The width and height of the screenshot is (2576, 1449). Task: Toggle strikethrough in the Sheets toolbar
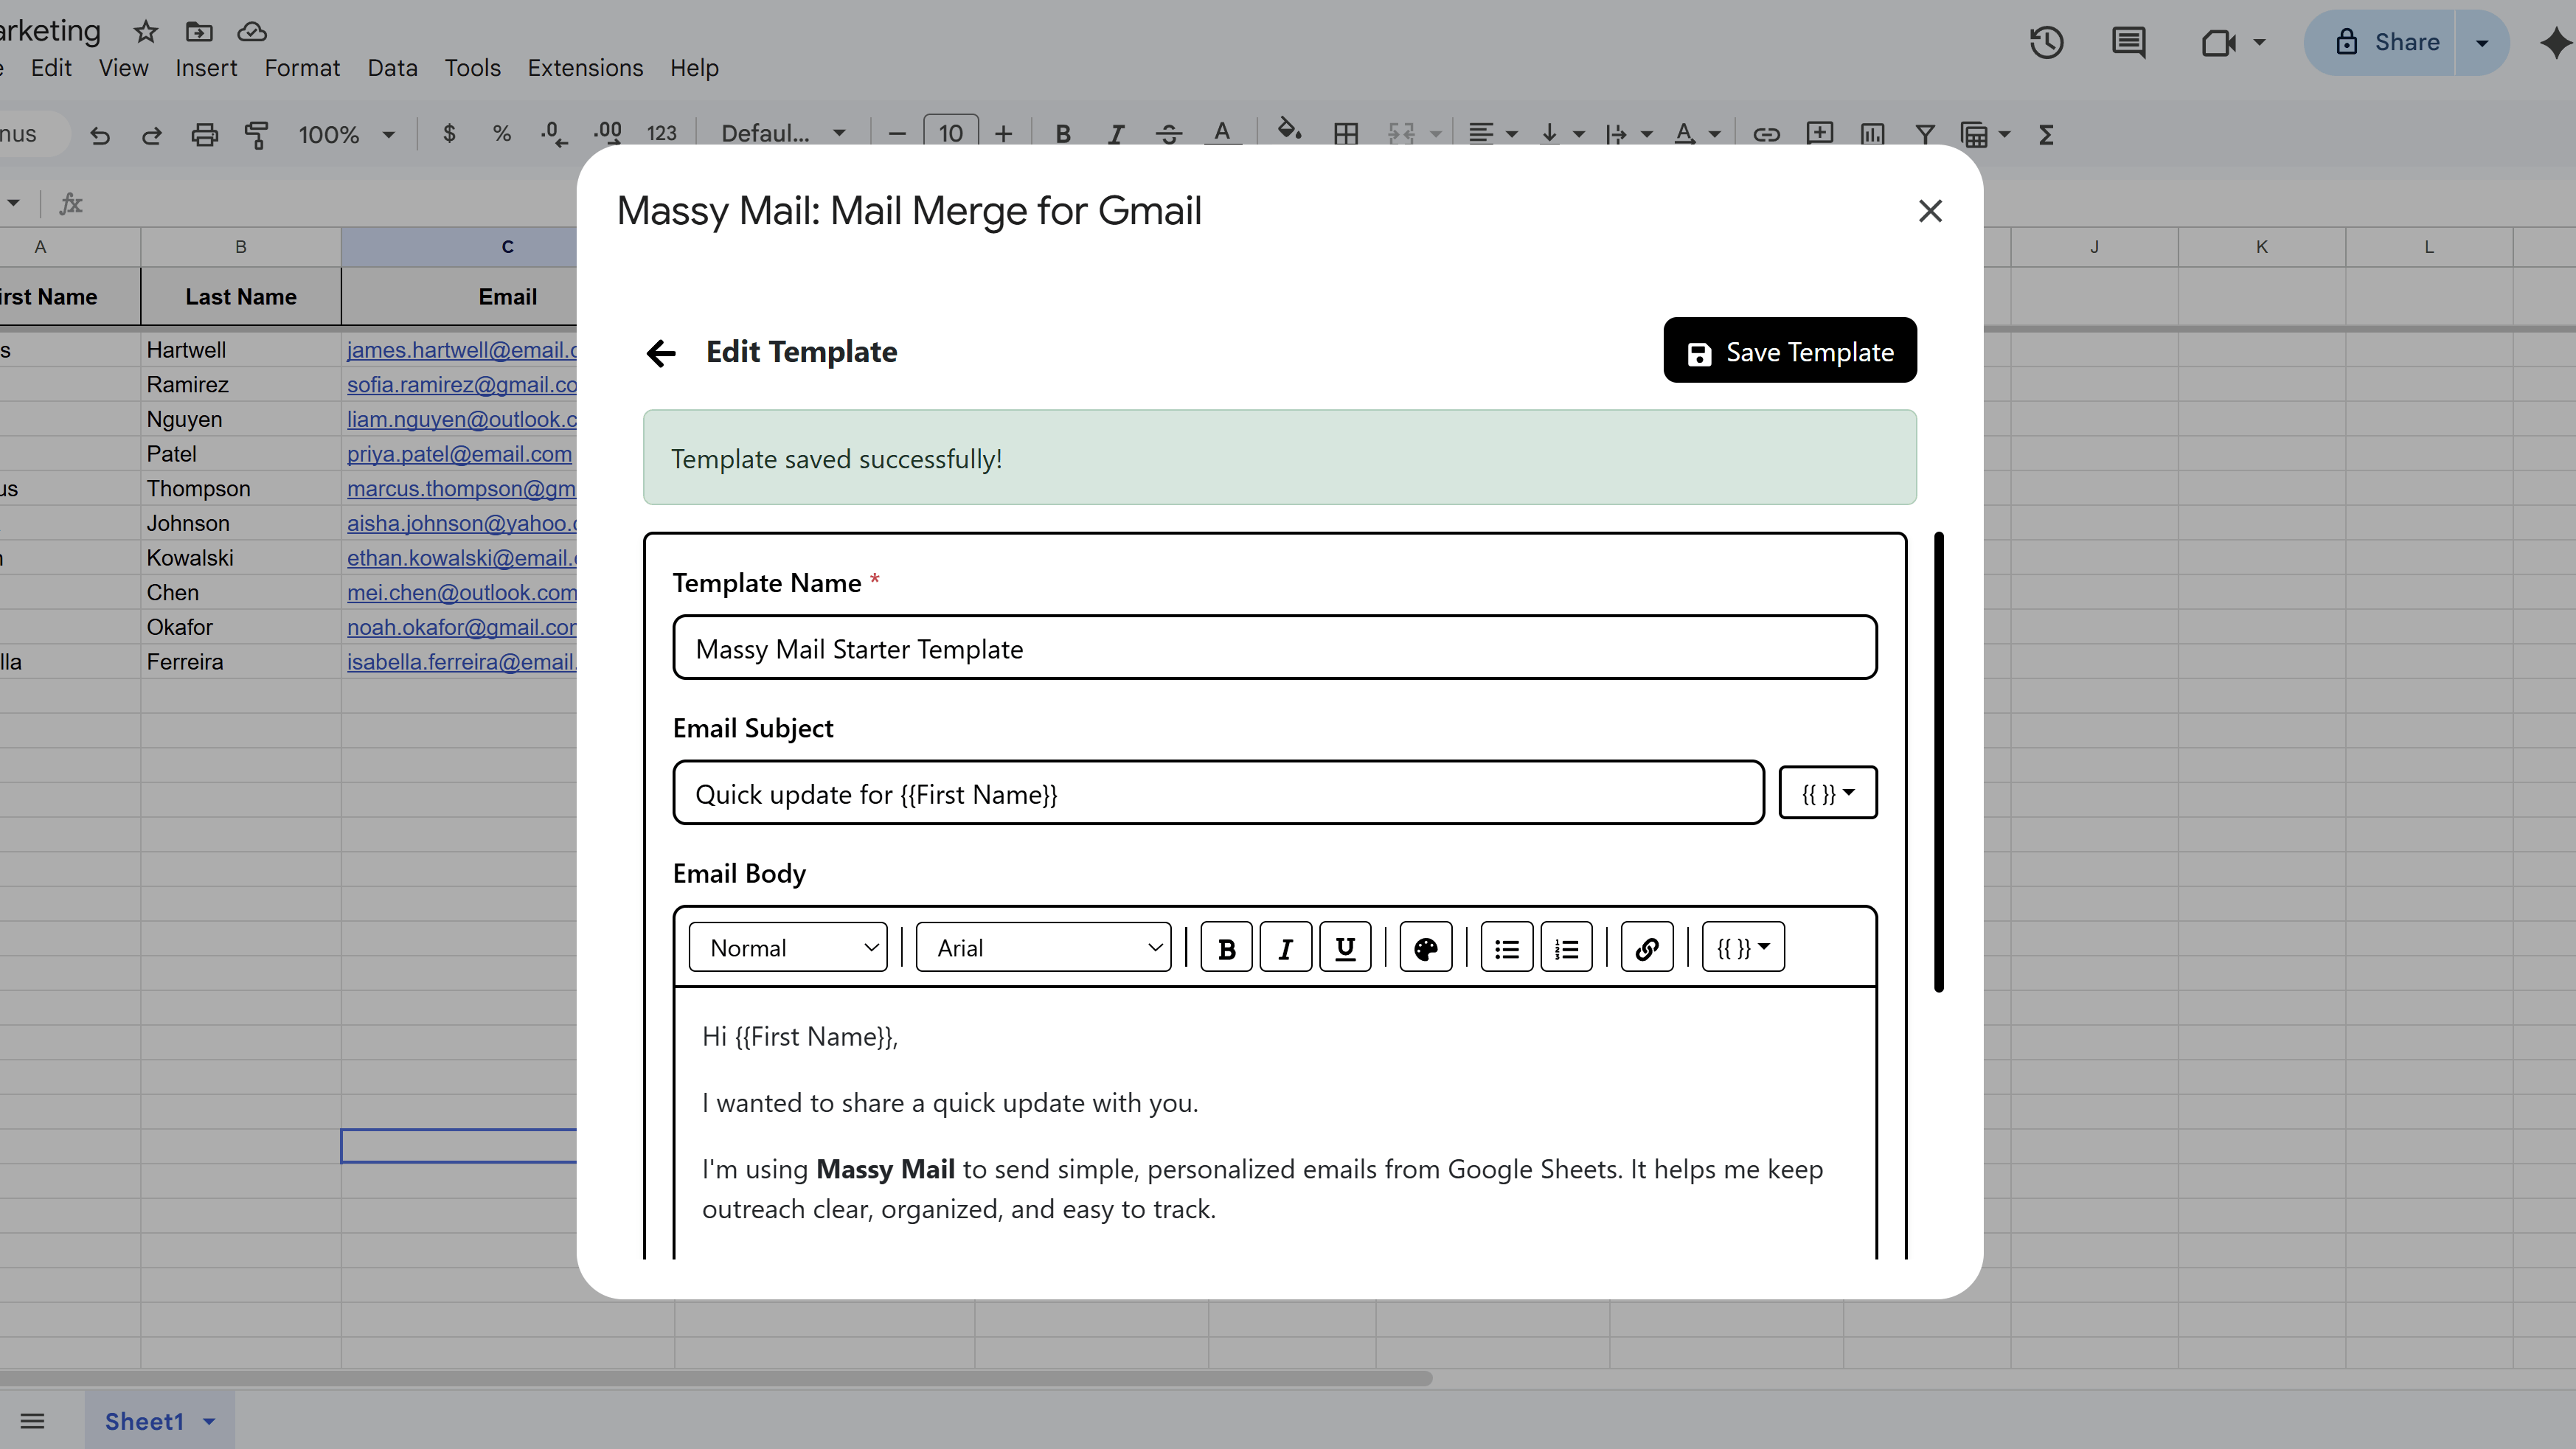[1167, 134]
